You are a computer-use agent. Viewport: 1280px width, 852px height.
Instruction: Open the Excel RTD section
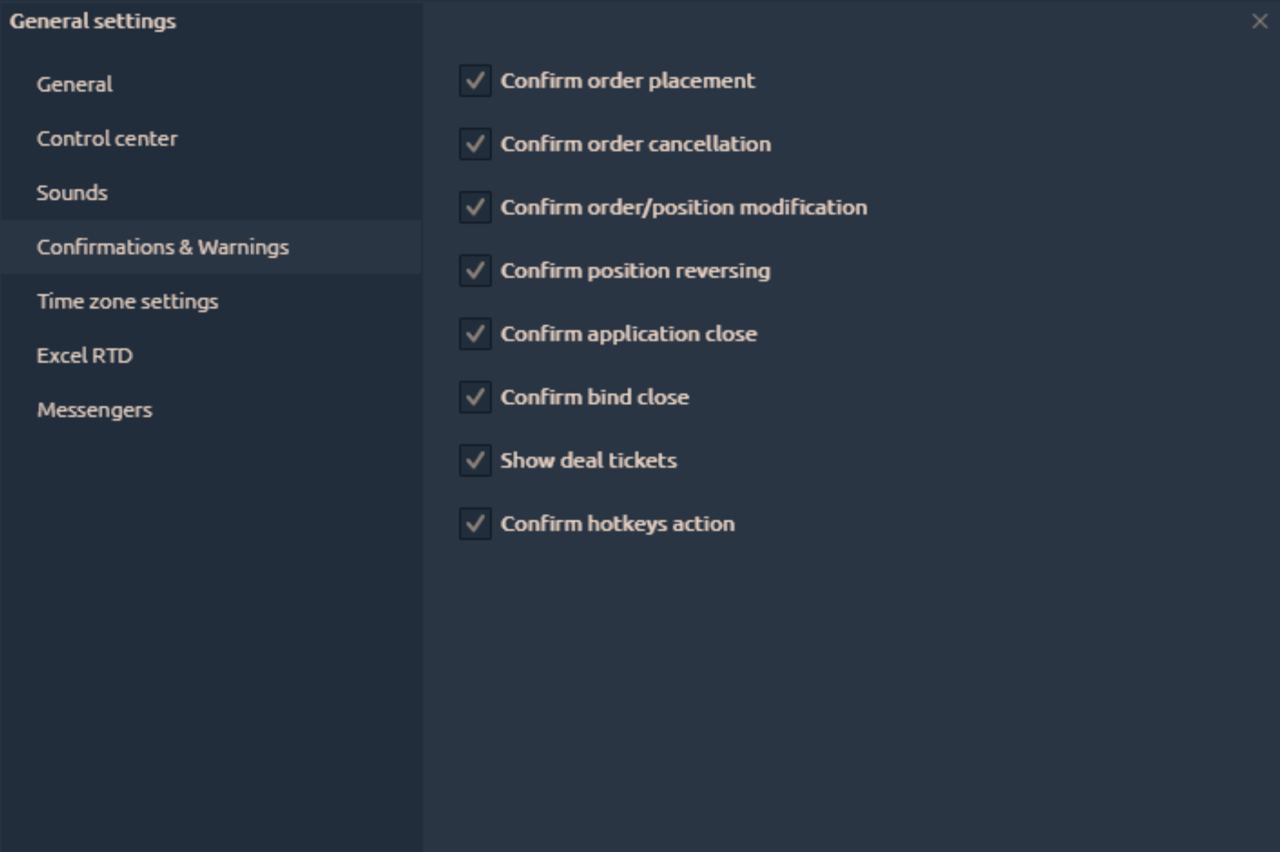tap(85, 355)
